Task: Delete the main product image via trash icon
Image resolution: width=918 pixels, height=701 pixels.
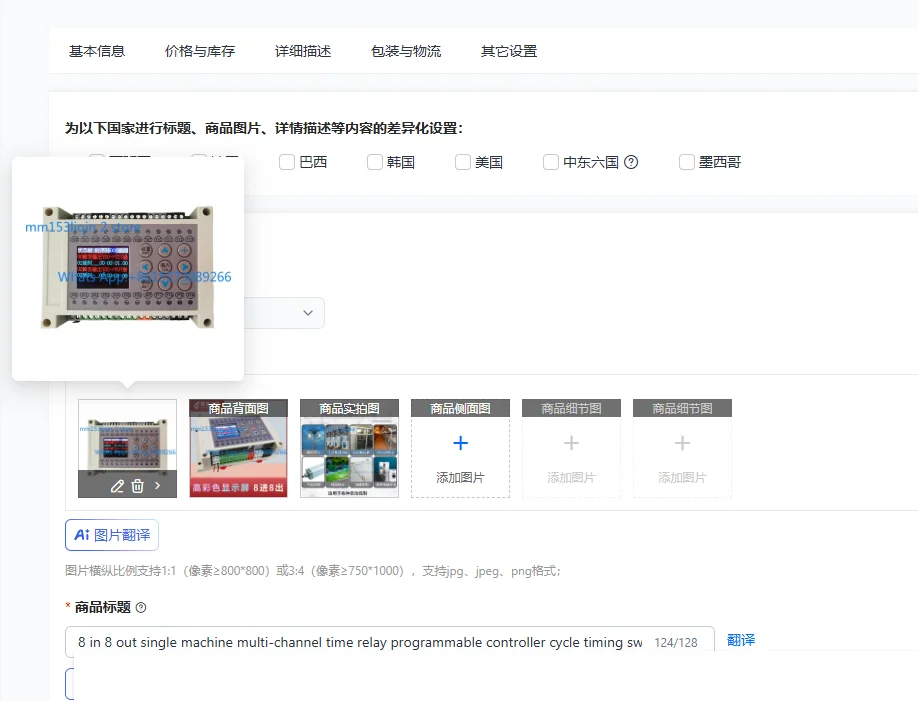Action: point(138,486)
